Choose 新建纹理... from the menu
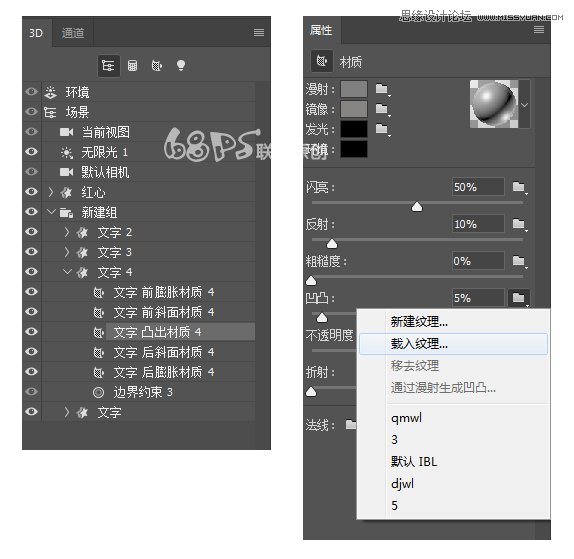This screenshot has width=574, height=559. (x=453, y=322)
